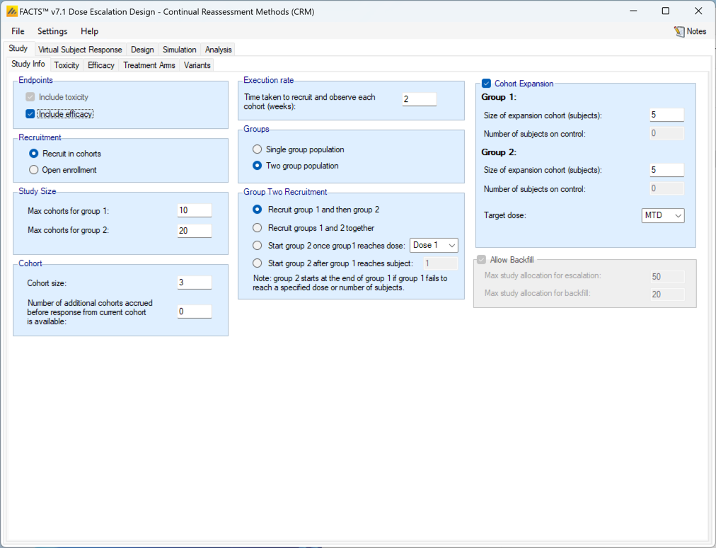Select Open enrollment radio button

coord(34,170)
